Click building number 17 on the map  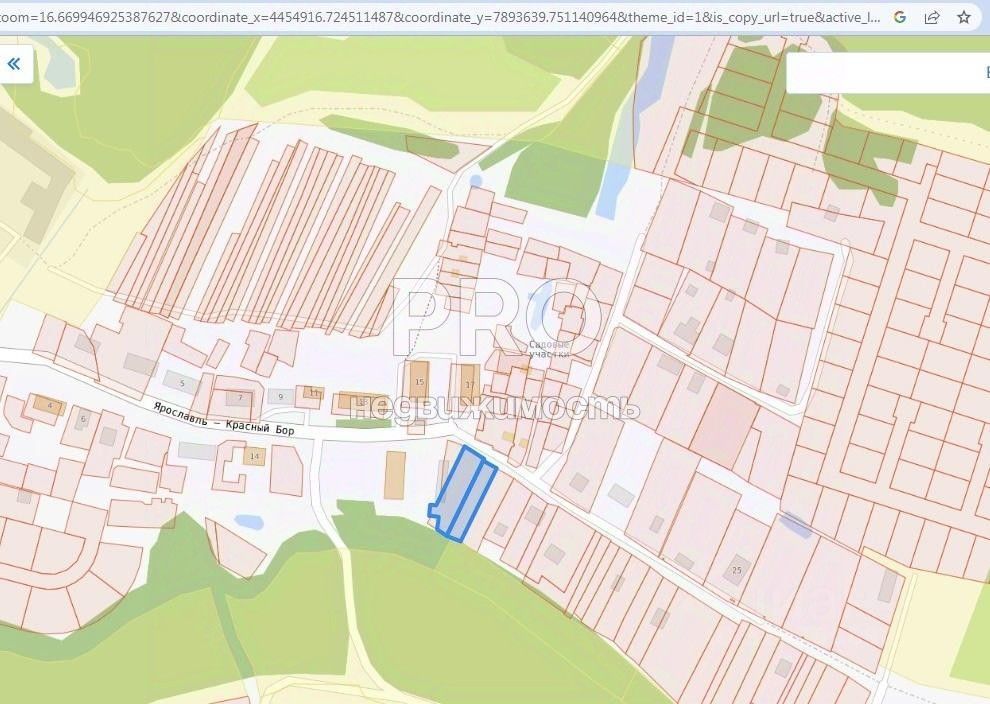coord(468,383)
